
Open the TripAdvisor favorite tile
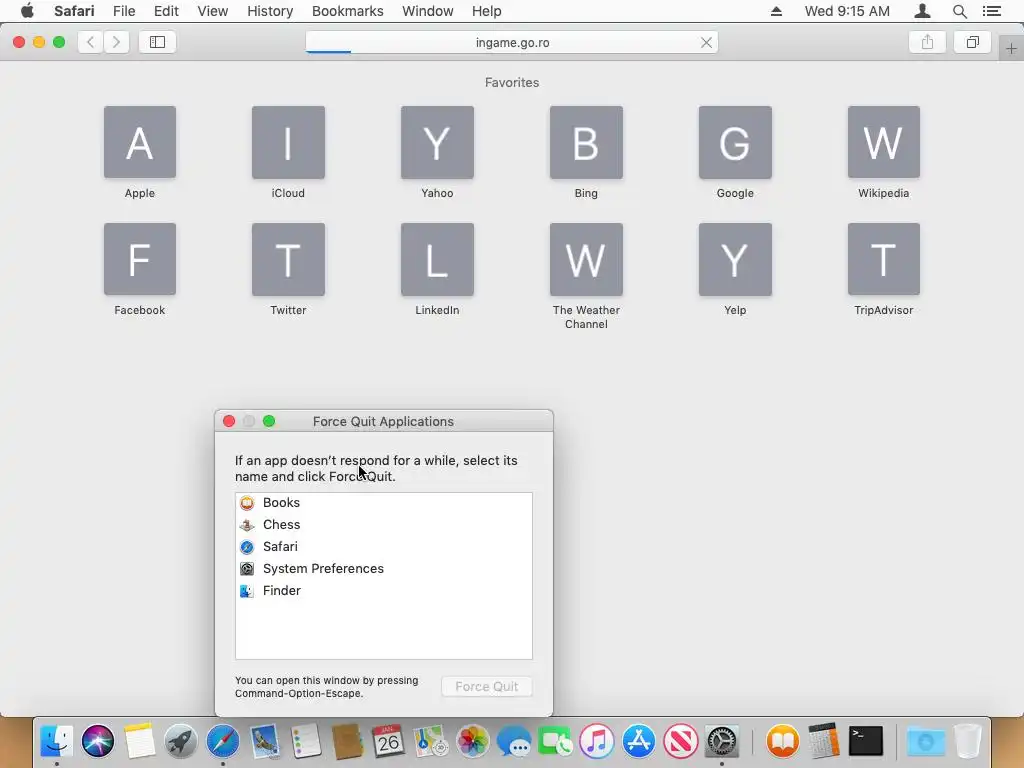coord(884,259)
